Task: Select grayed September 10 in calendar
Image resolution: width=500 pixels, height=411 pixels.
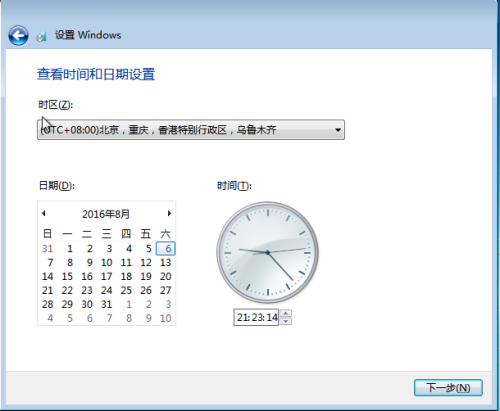Action: [165, 318]
